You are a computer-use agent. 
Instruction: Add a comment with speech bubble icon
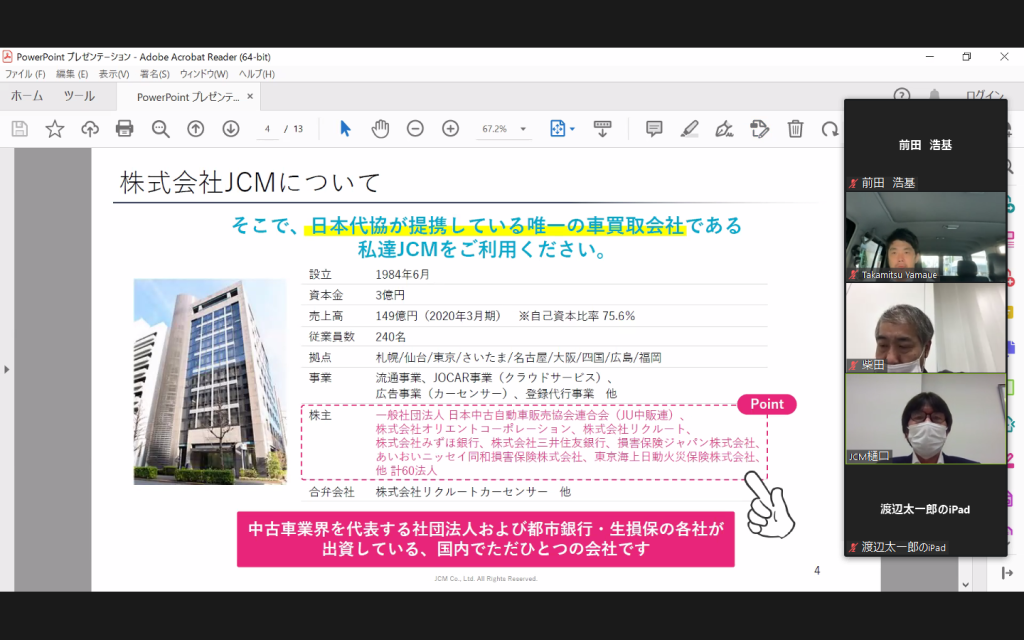coord(654,129)
